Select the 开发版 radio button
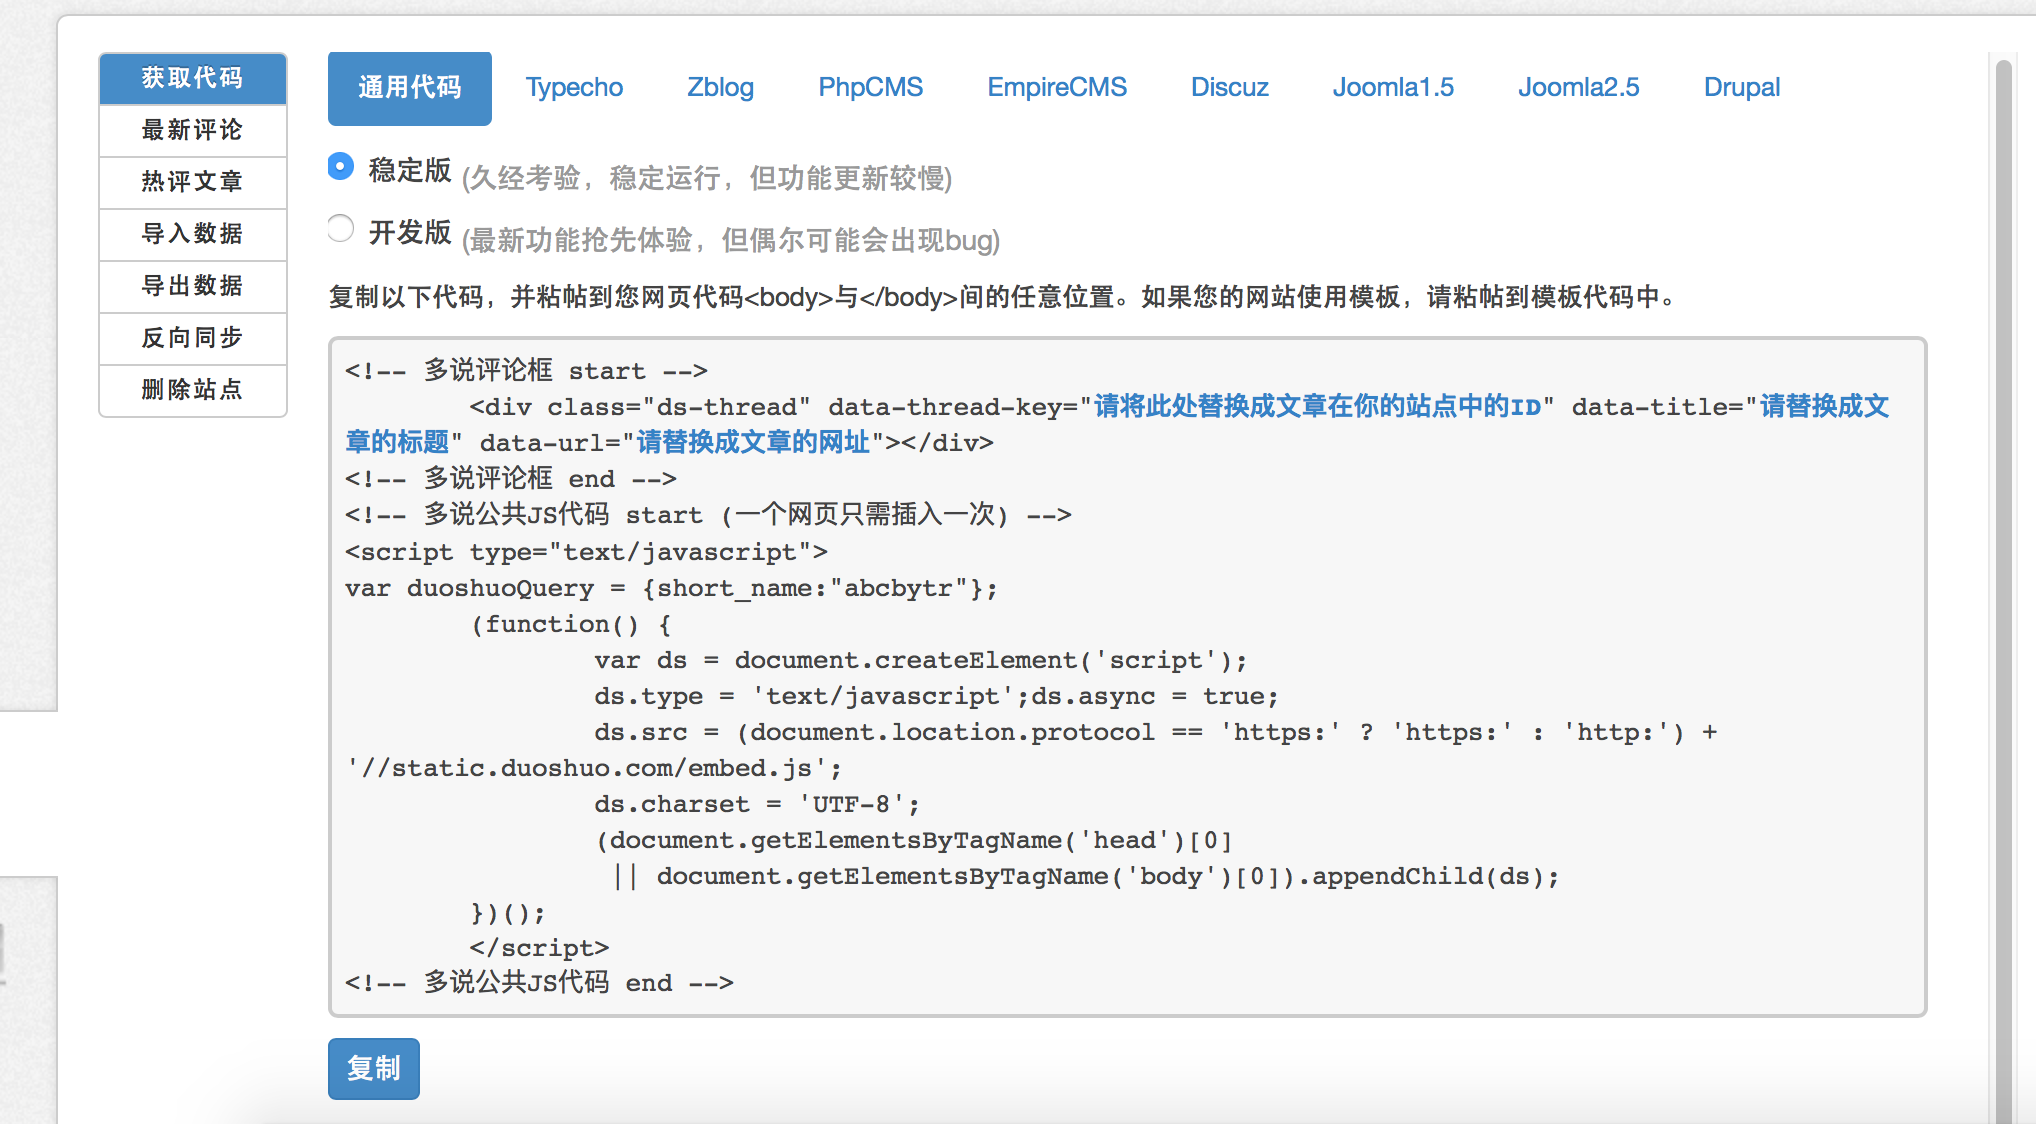 coord(341,229)
